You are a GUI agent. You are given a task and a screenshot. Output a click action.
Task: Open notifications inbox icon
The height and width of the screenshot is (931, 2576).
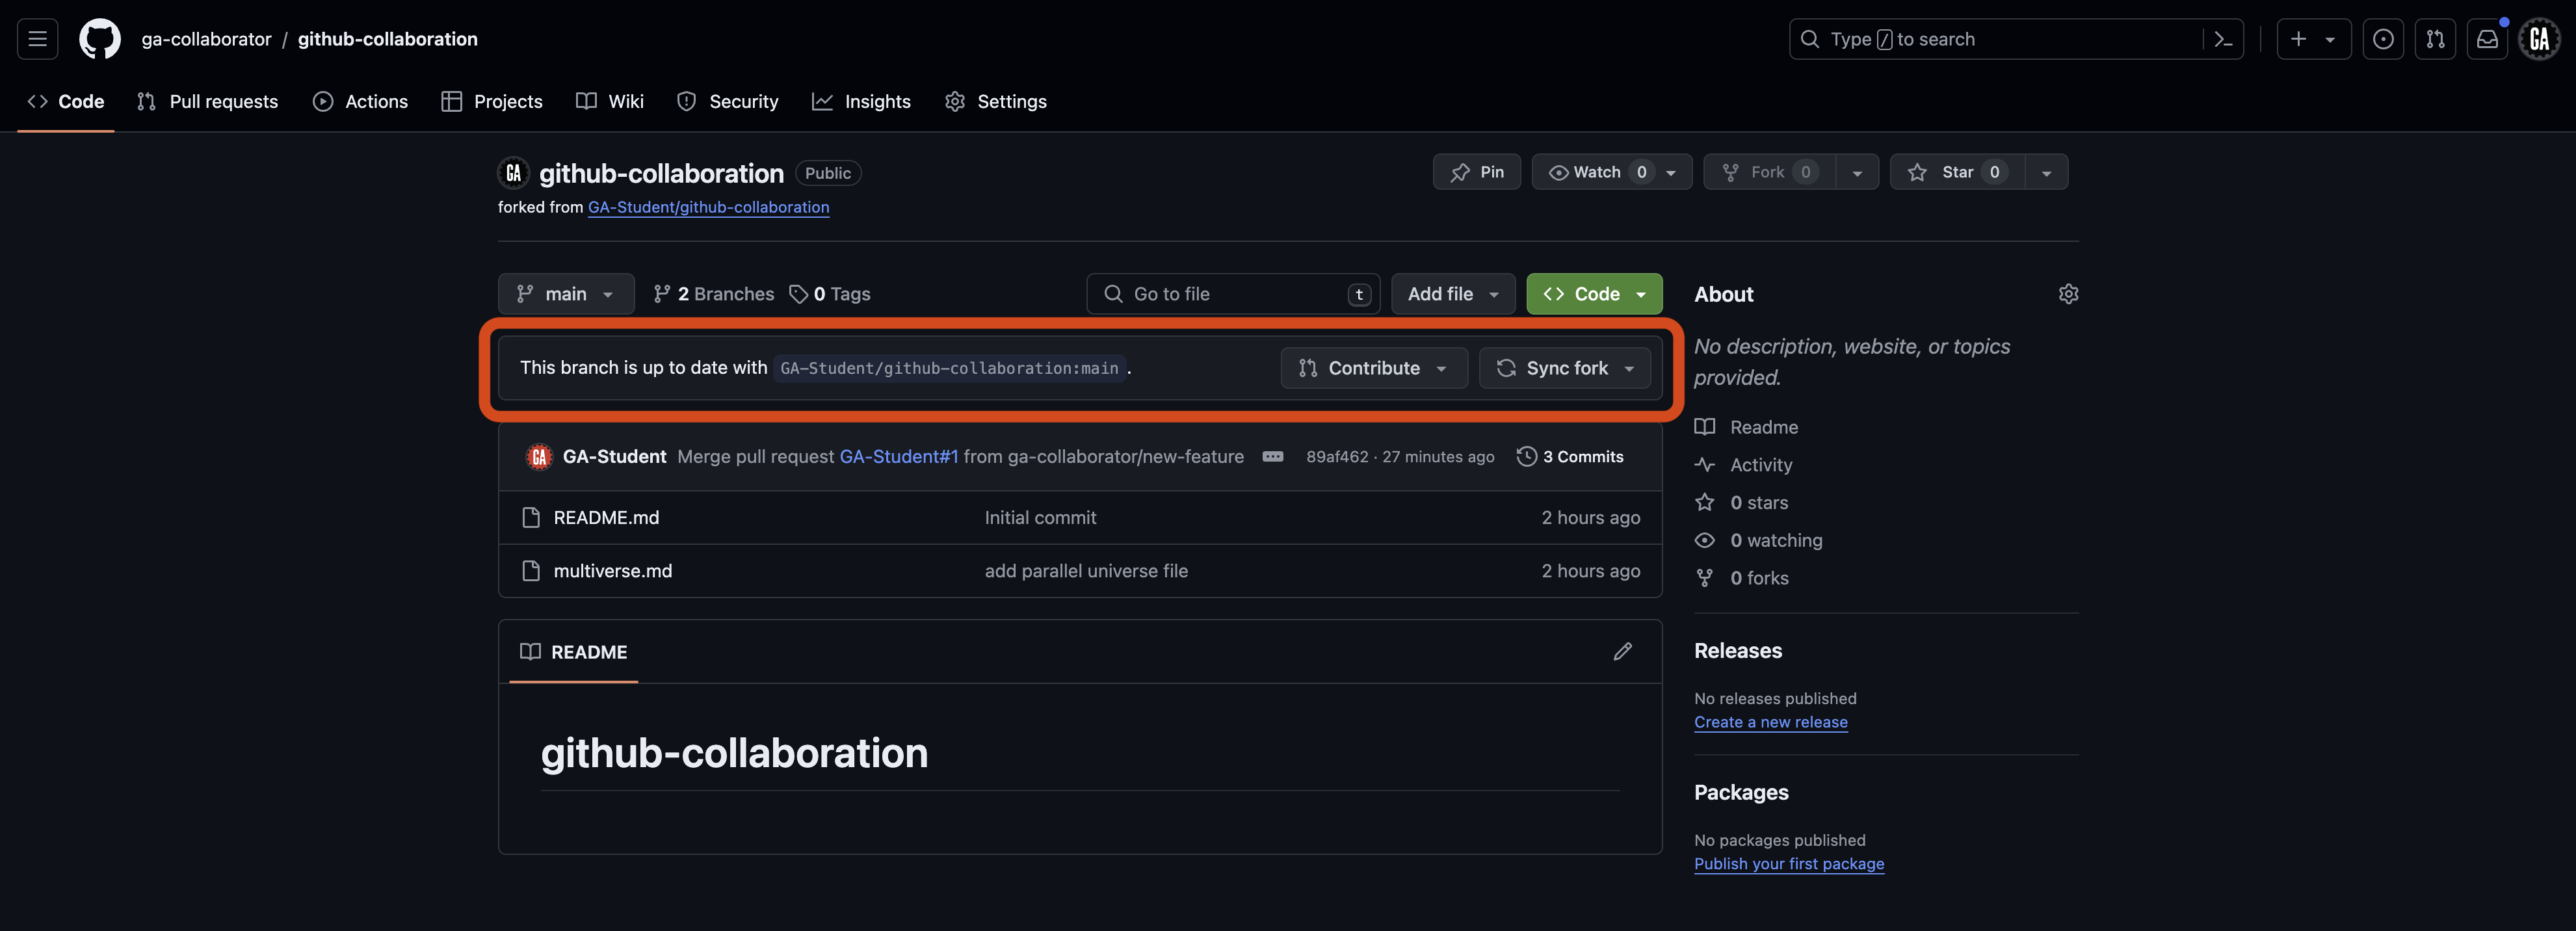[2487, 39]
